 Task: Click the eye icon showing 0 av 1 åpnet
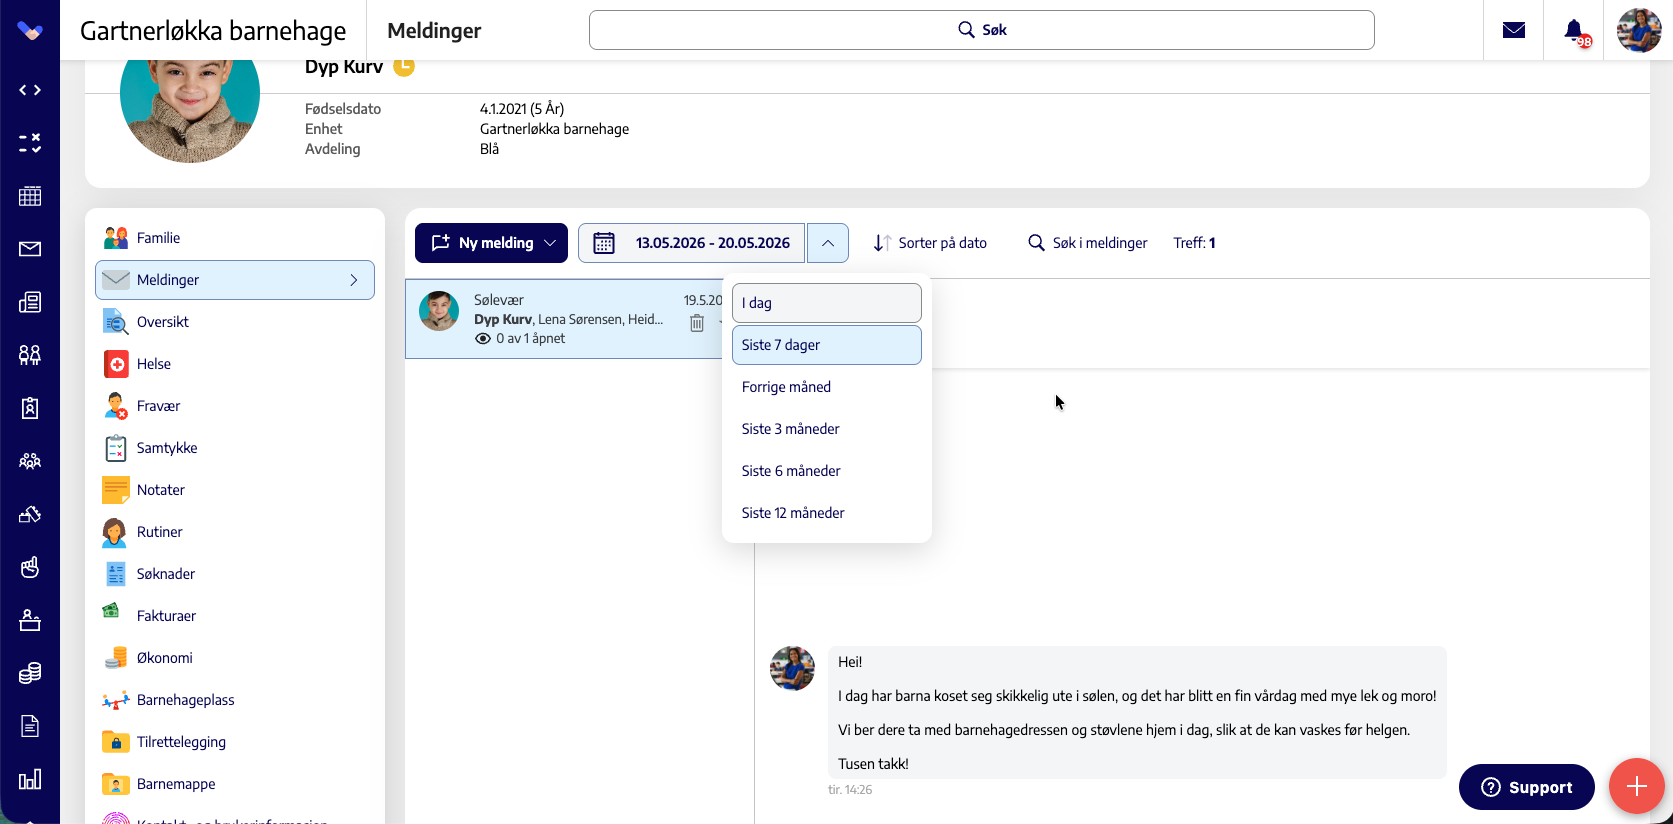click(x=483, y=339)
